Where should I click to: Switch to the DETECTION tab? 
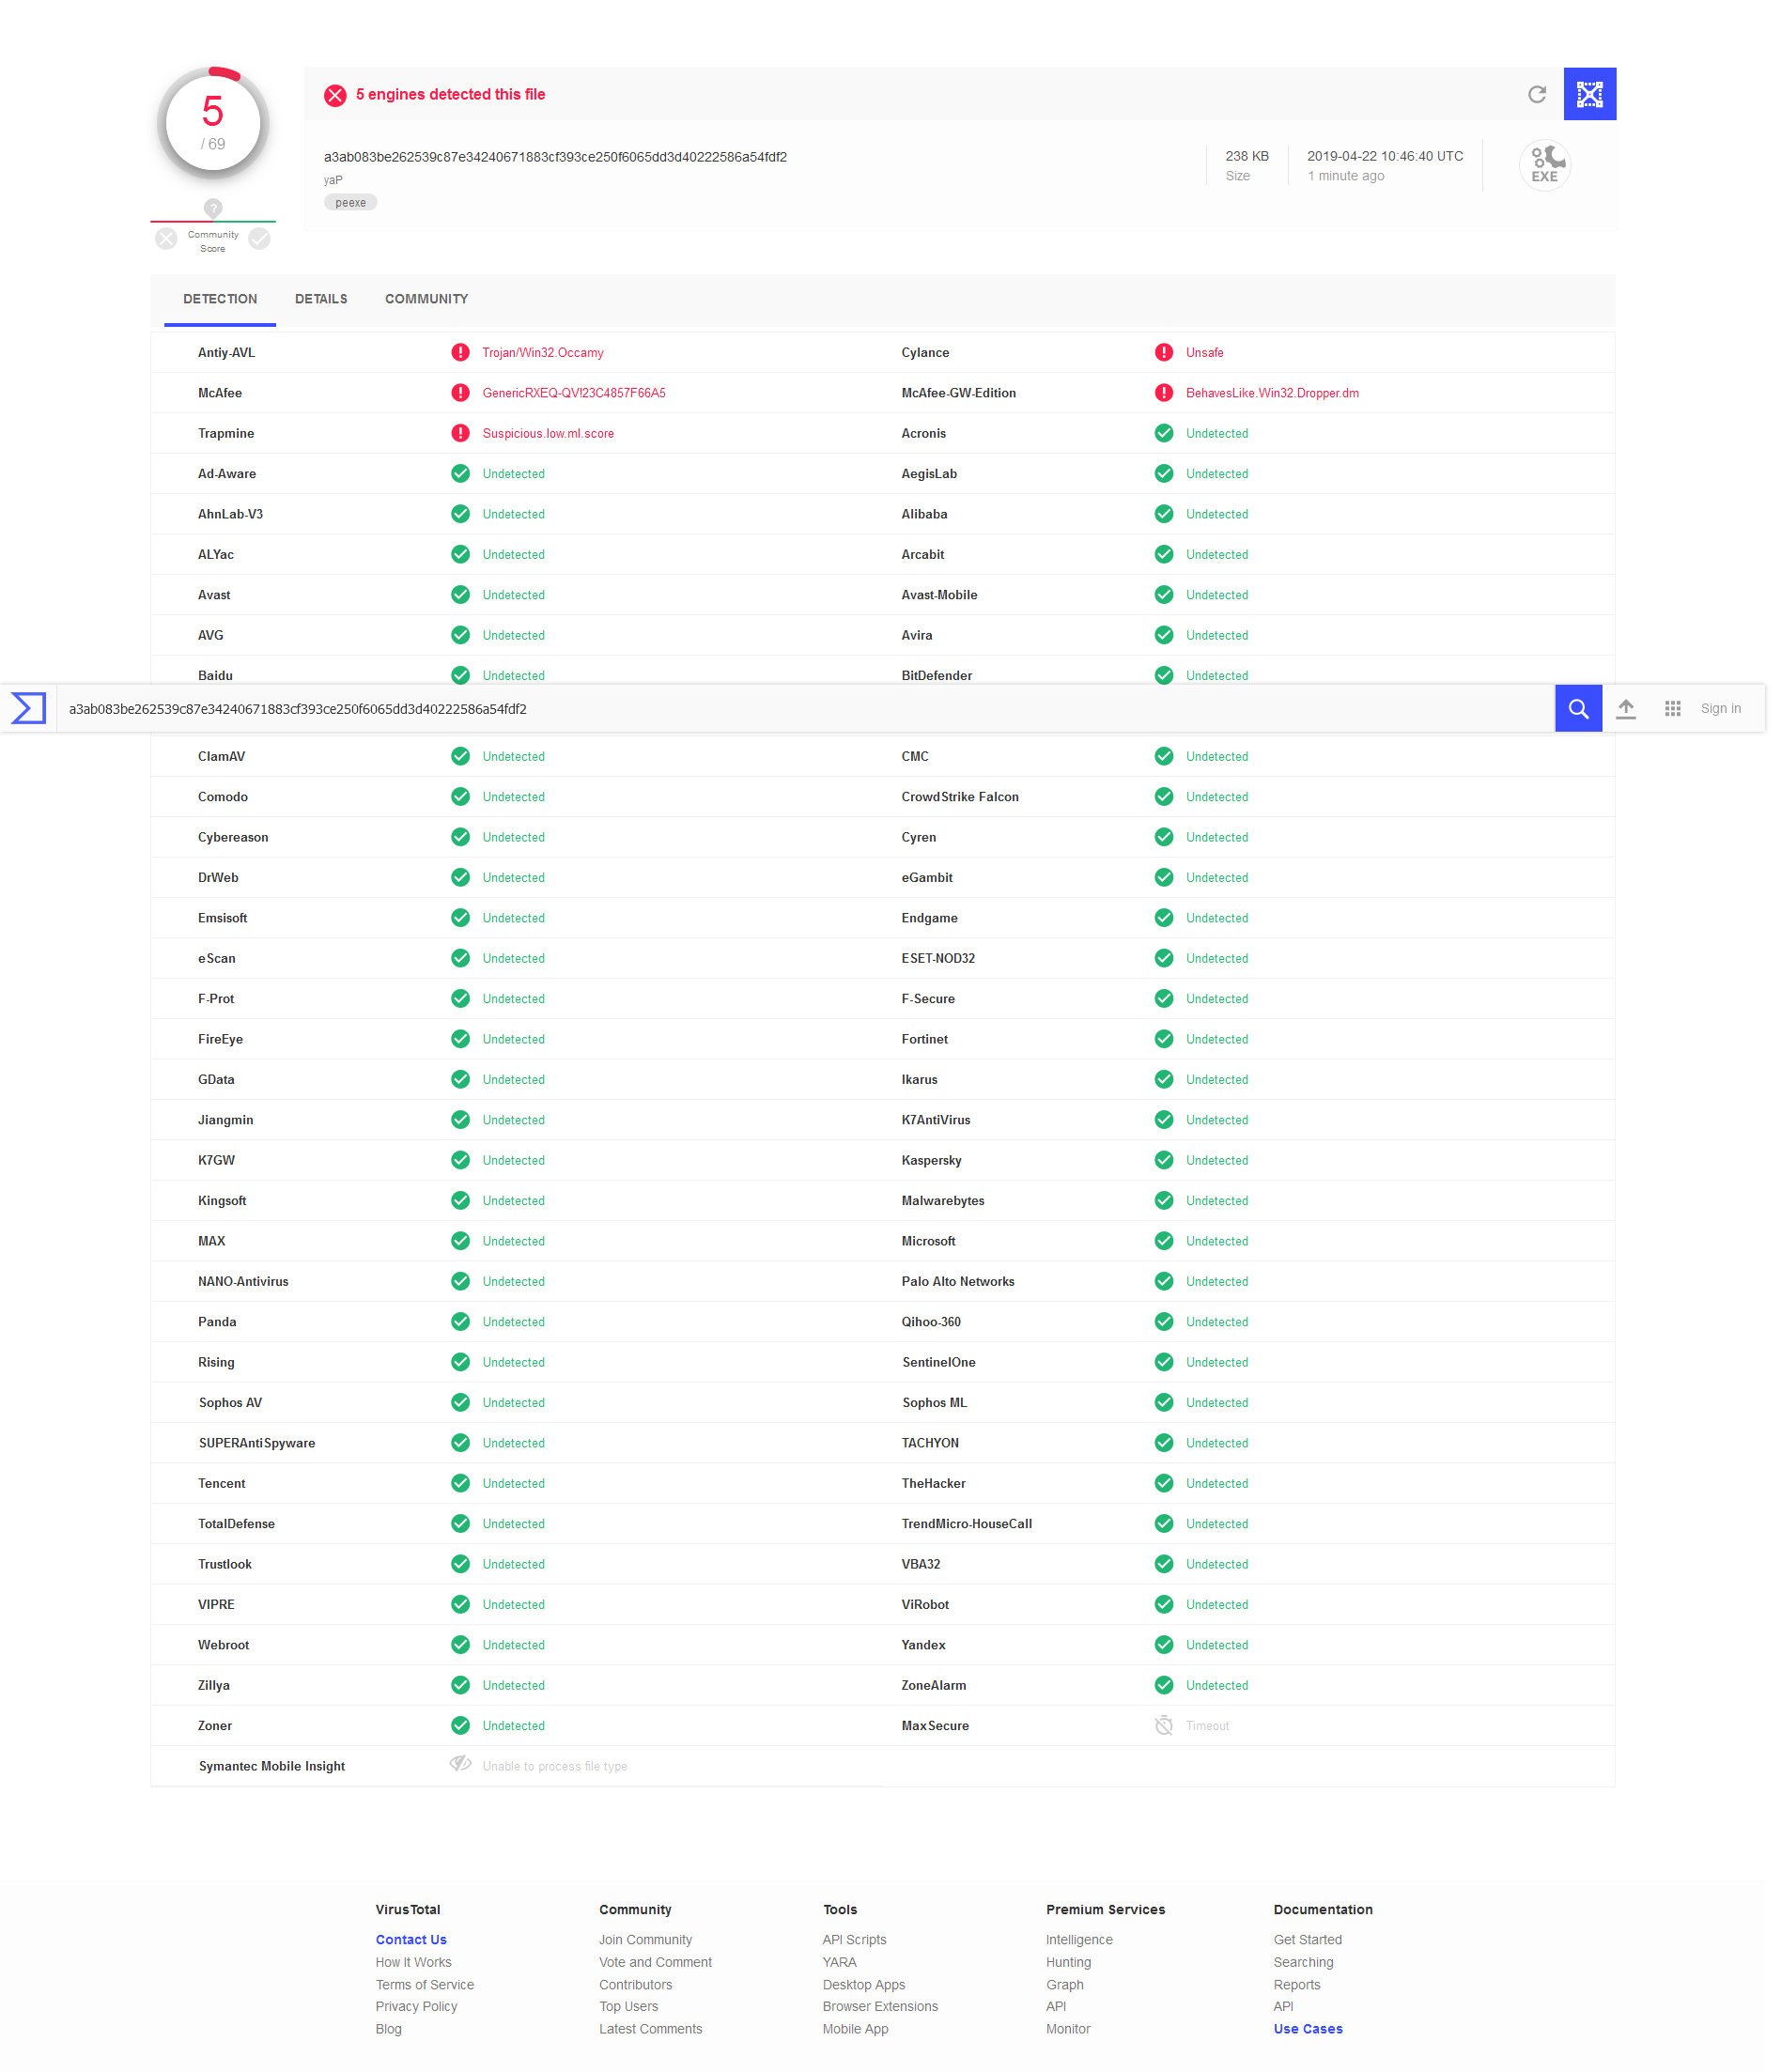click(222, 301)
